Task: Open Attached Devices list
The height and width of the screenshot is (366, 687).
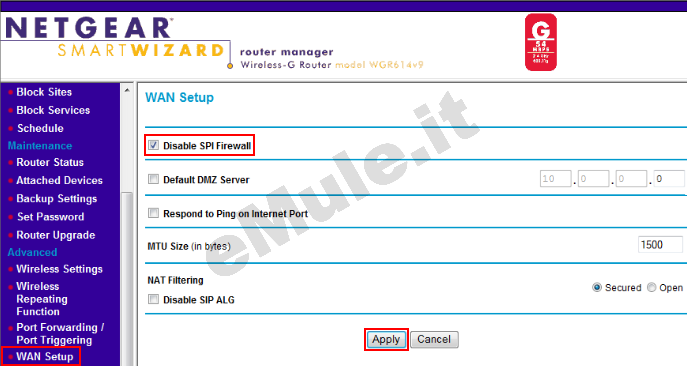Action: (59, 180)
